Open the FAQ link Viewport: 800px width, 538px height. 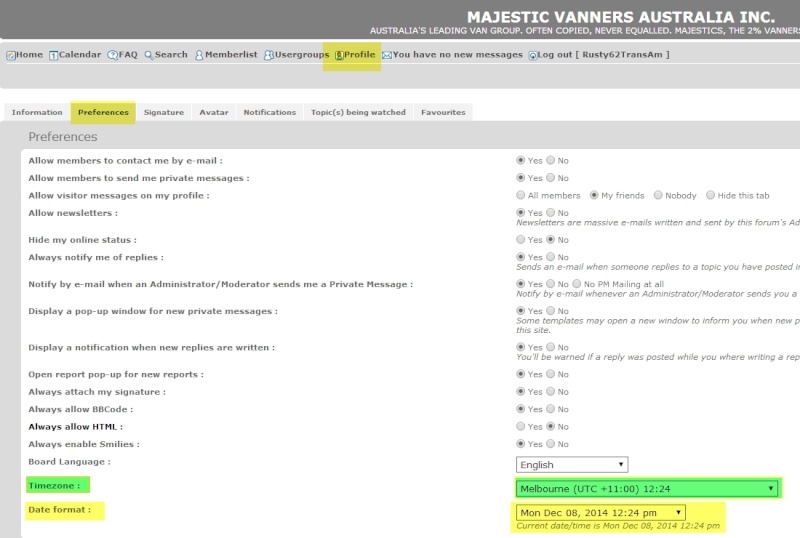[x=128, y=55]
